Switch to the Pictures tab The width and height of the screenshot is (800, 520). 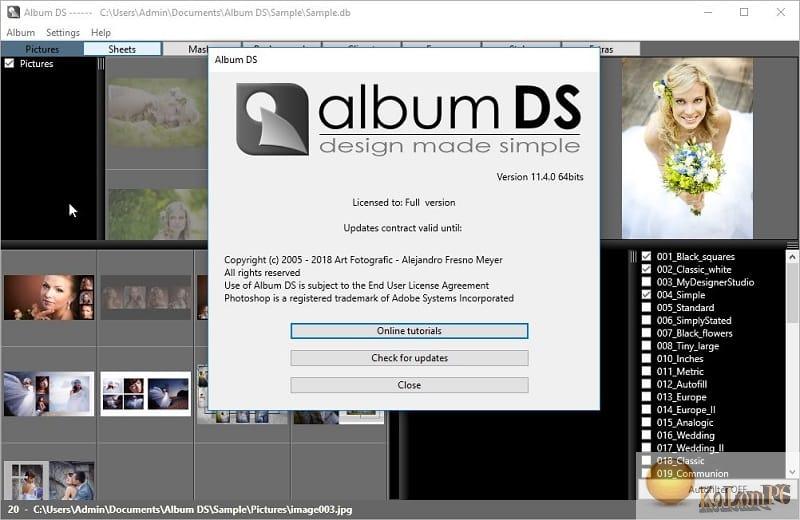pos(42,49)
